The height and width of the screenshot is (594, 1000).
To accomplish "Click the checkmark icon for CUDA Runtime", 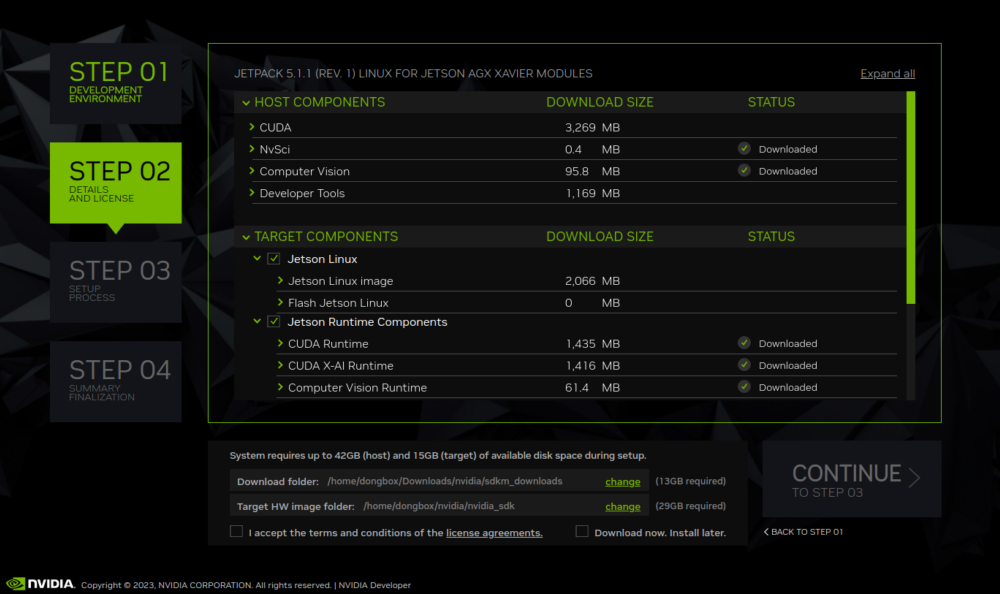I will 743,342.
